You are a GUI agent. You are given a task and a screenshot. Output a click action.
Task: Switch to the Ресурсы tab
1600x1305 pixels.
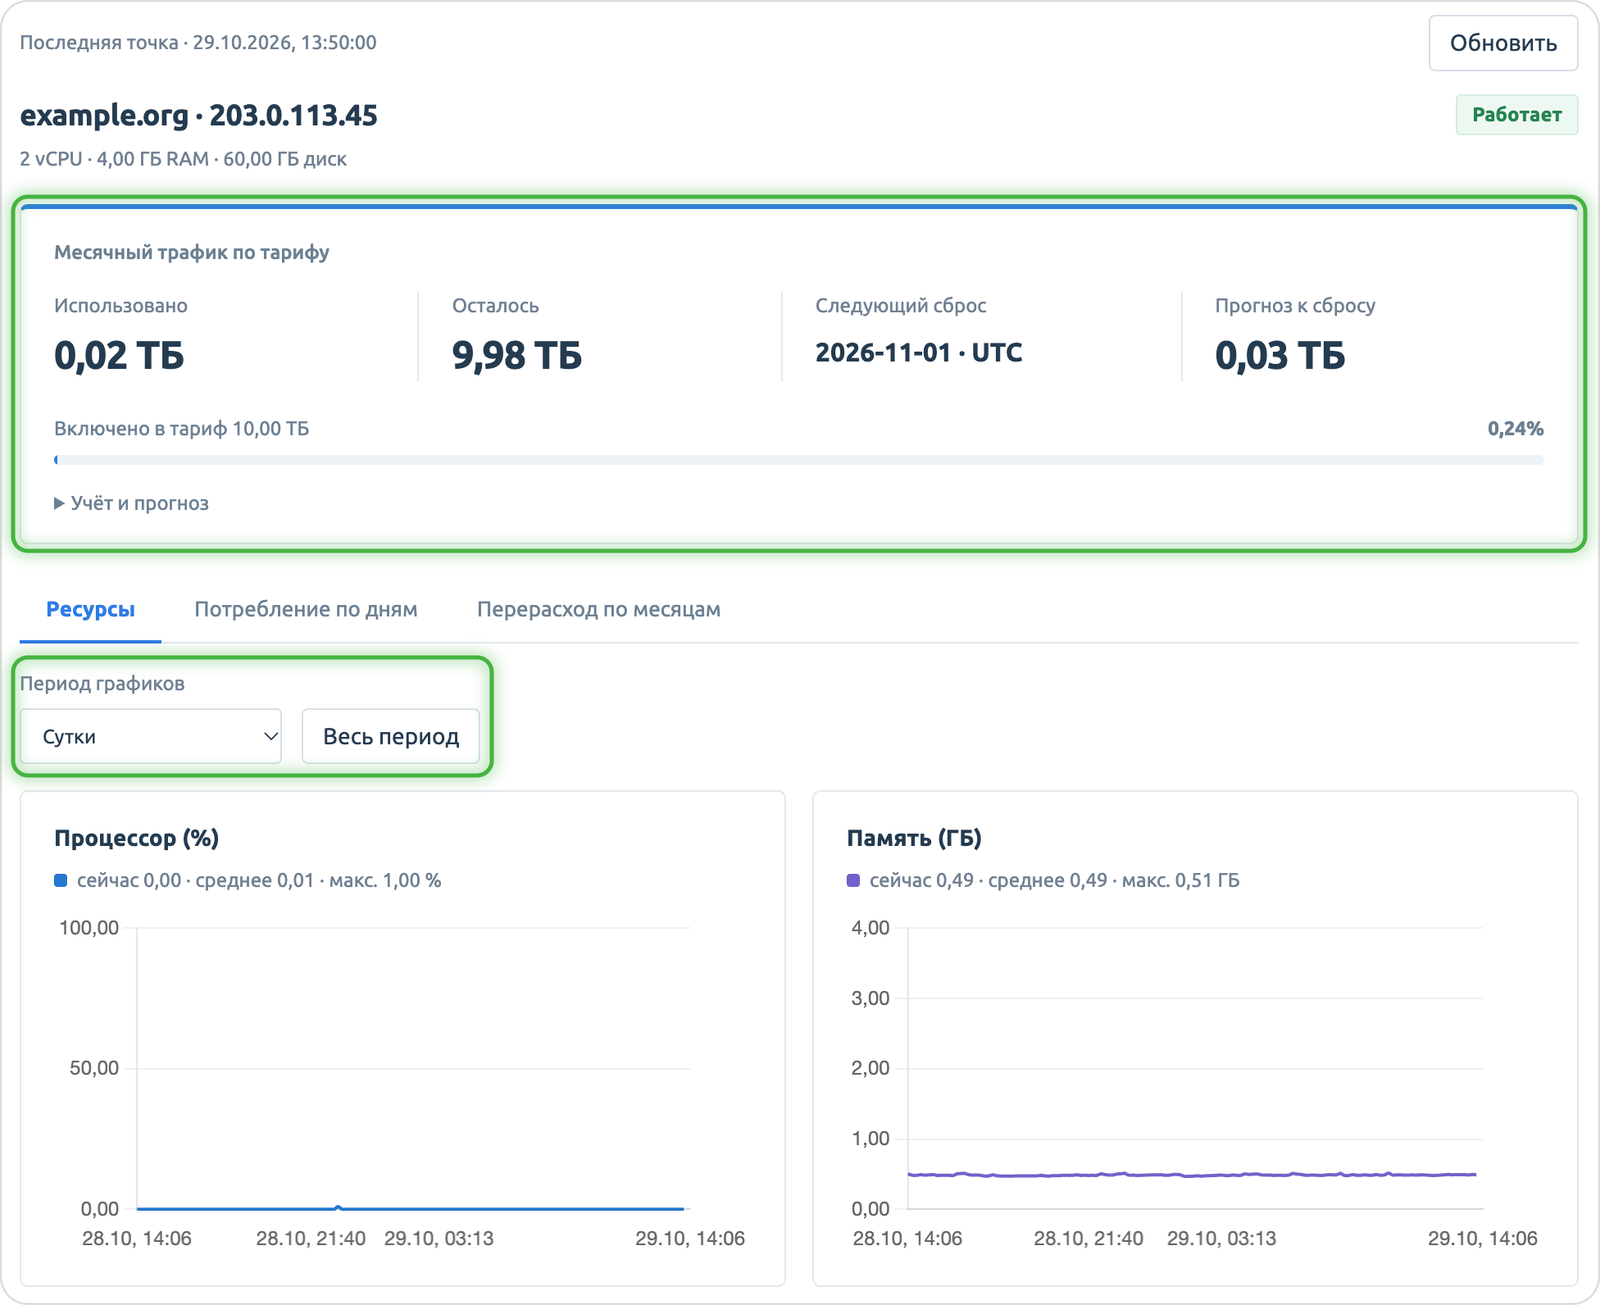90,609
